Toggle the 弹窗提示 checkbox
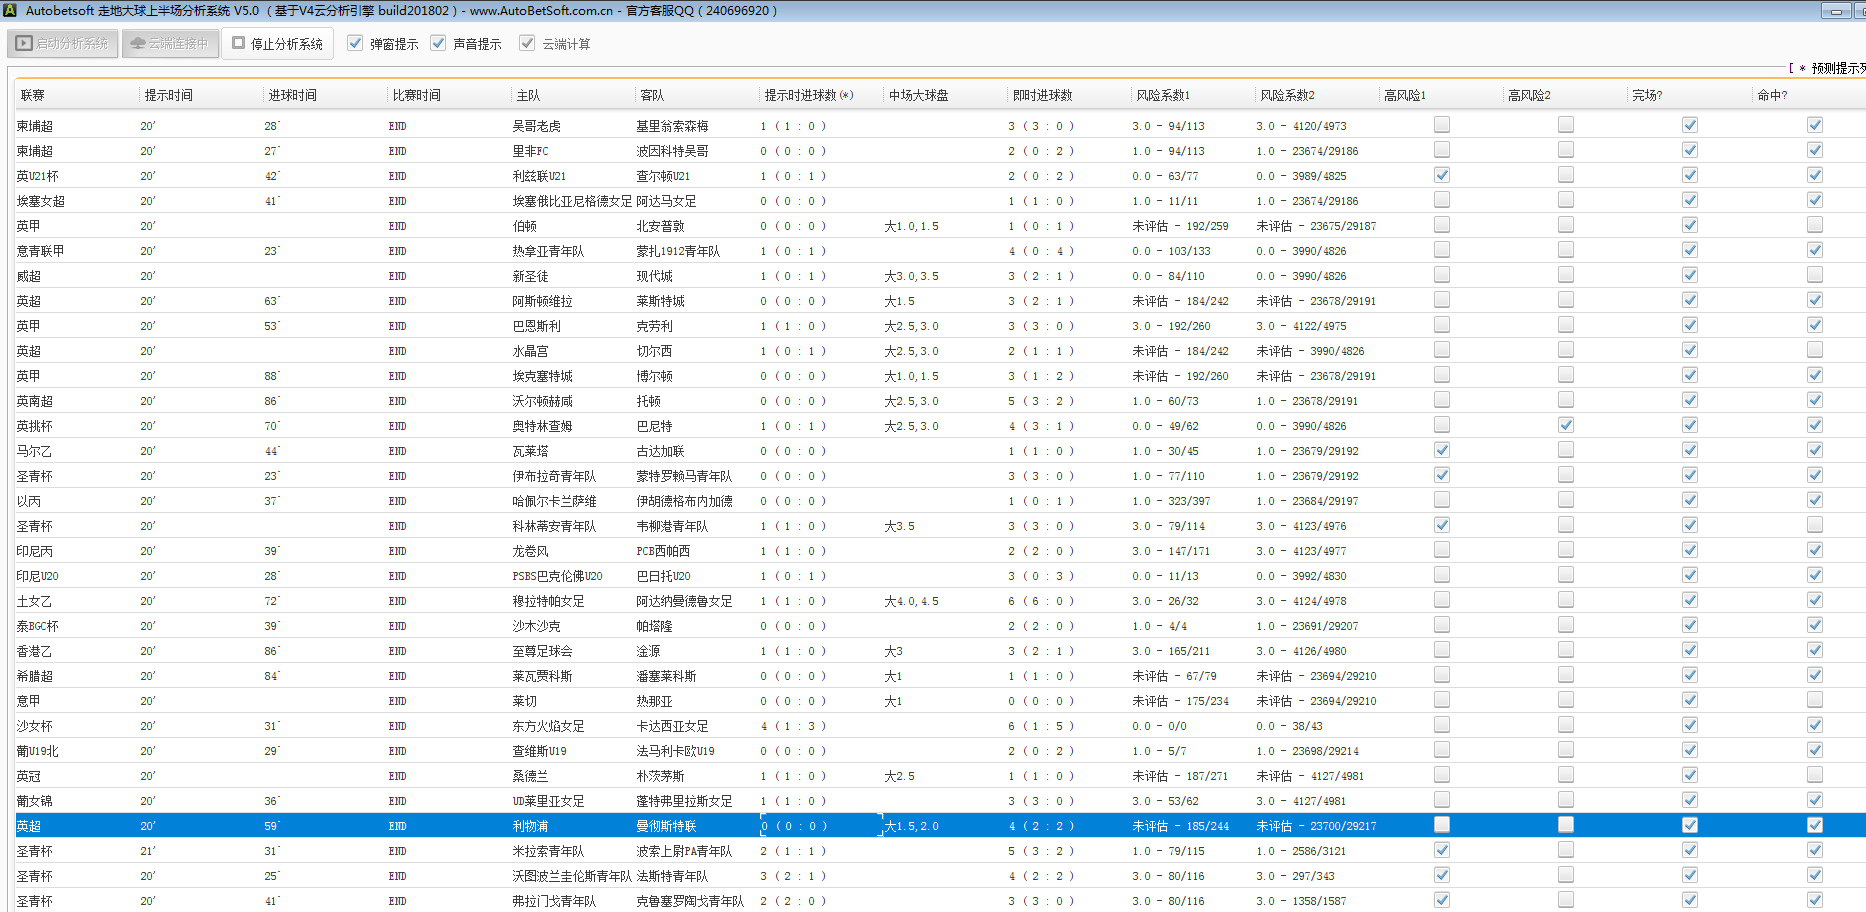Viewport: 1866px width, 912px height. [x=355, y=44]
